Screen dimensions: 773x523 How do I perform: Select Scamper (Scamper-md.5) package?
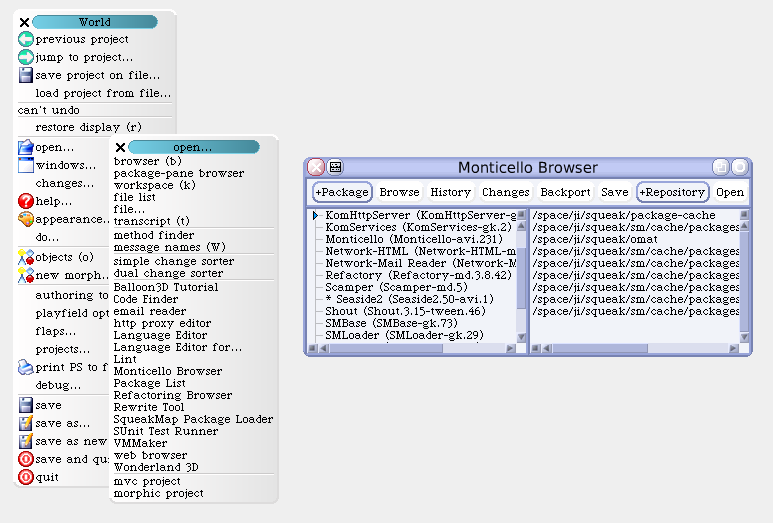tap(396, 287)
